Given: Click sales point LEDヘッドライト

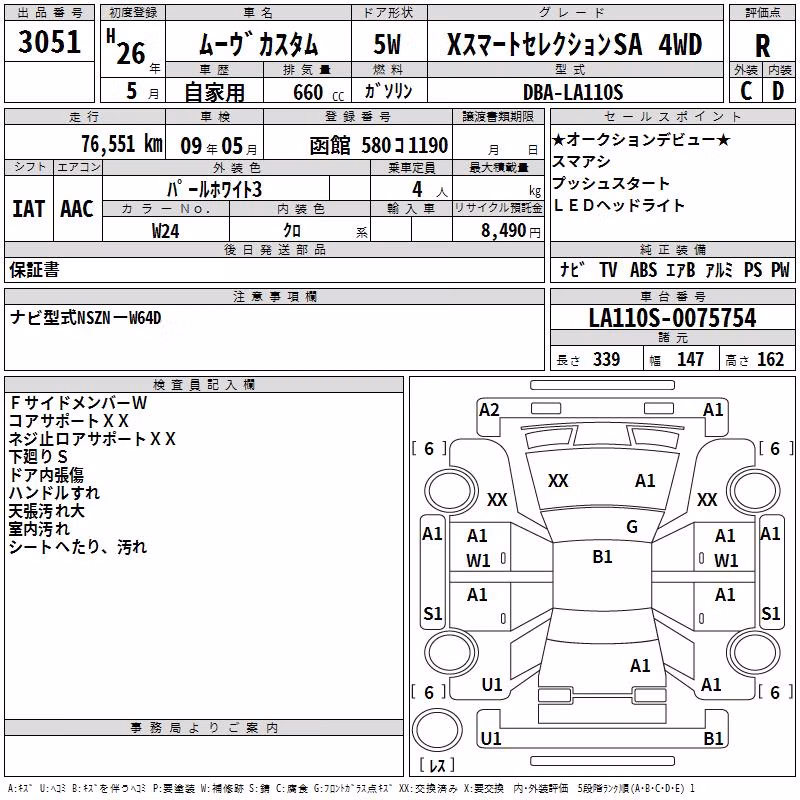Looking at the screenshot, I should click(x=619, y=205).
